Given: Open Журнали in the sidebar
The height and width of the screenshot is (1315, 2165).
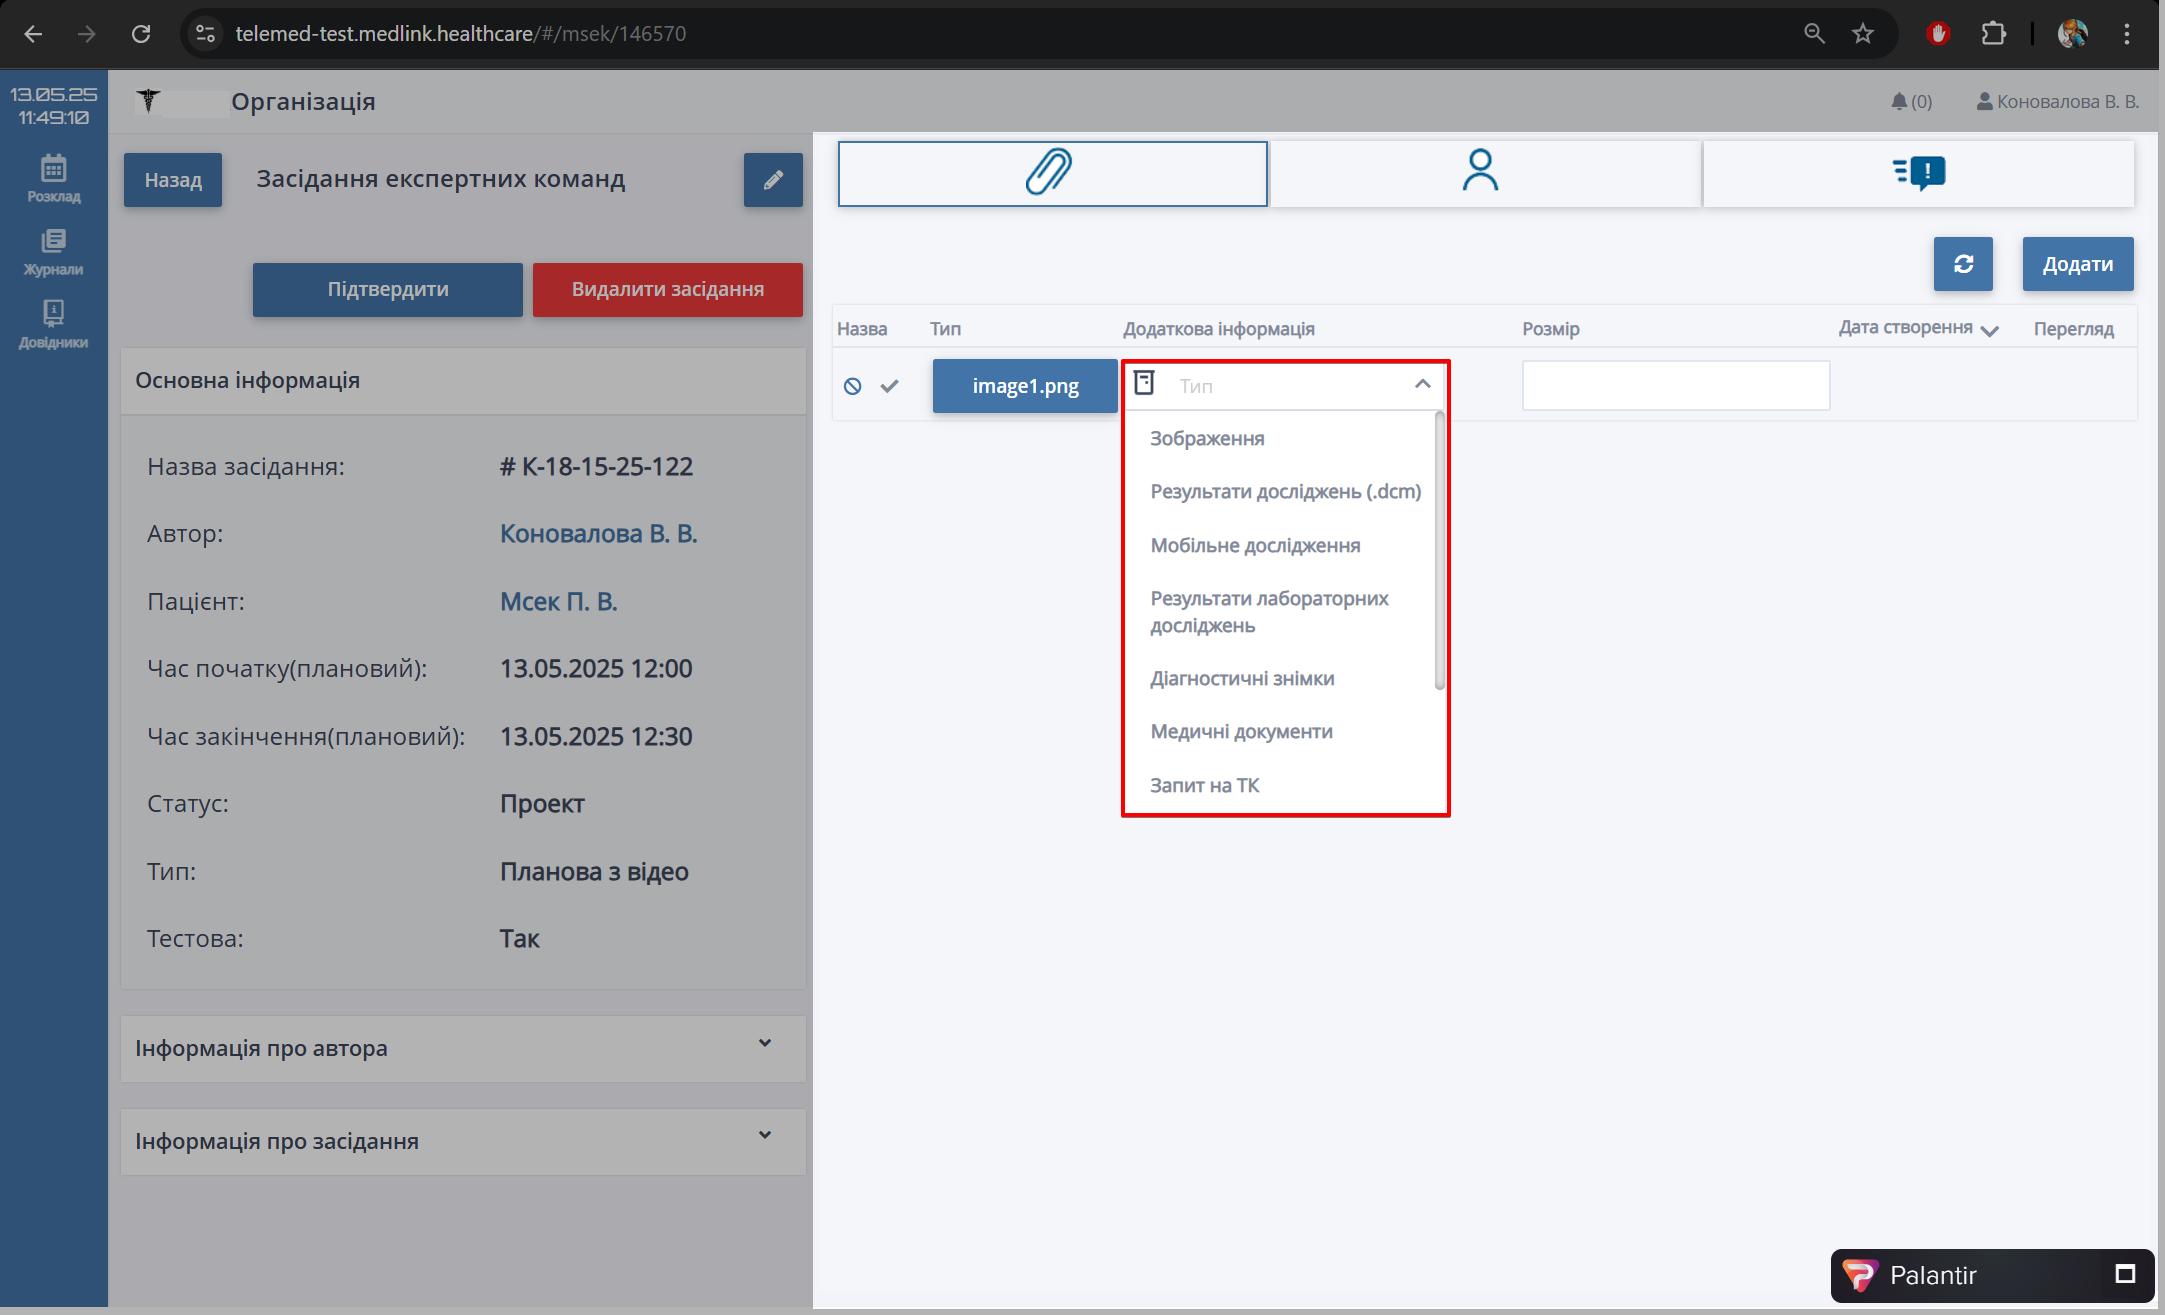Looking at the screenshot, I should click(x=53, y=252).
